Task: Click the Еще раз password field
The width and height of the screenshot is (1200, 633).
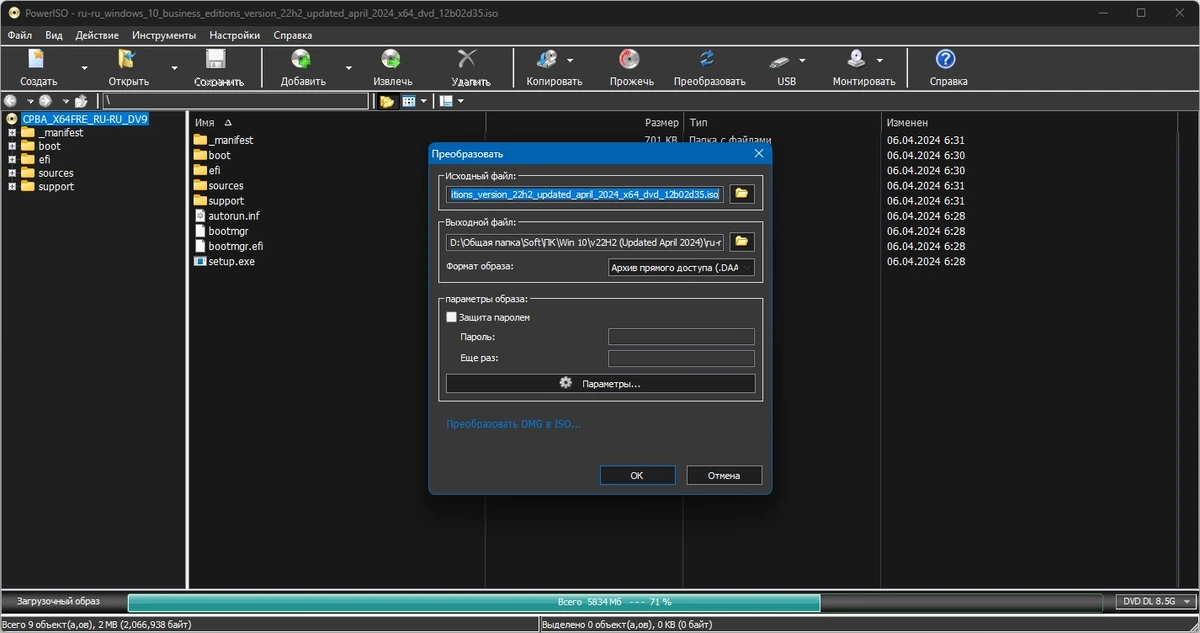Action: 681,358
